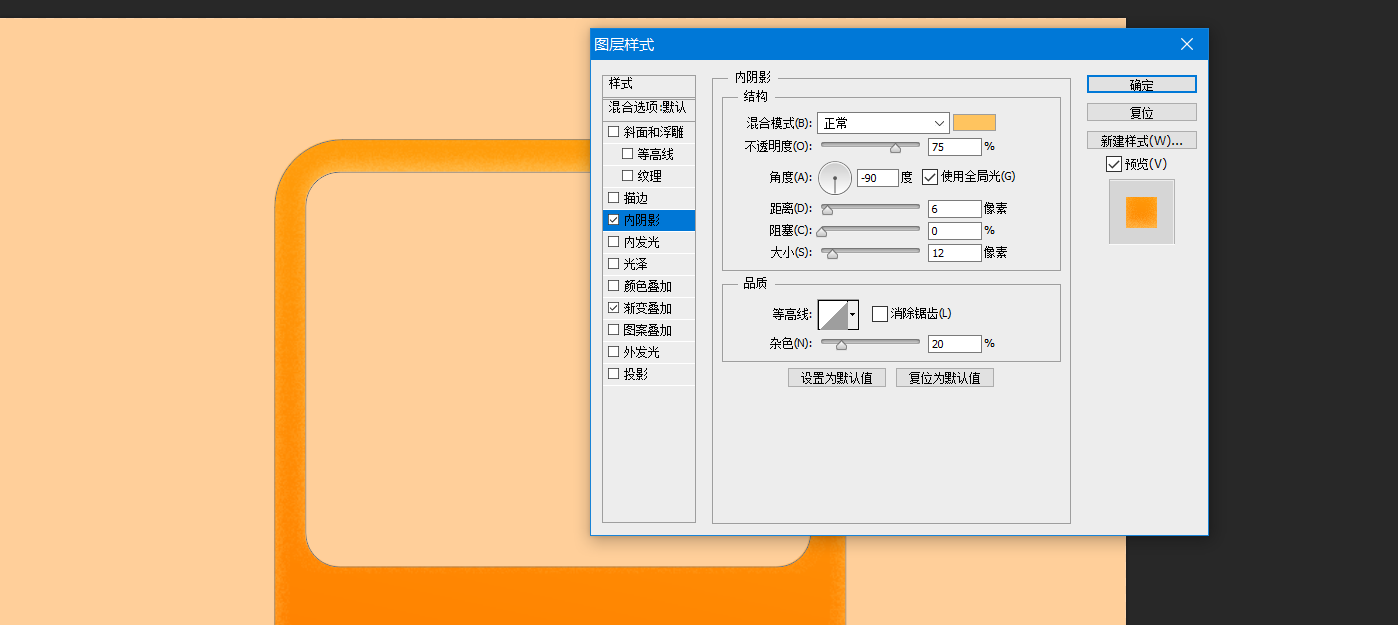Enable the 等高线 sub-style checkbox
The height and width of the screenshot is (625, 1398).
pyautogui.click(x=628, y=154)
